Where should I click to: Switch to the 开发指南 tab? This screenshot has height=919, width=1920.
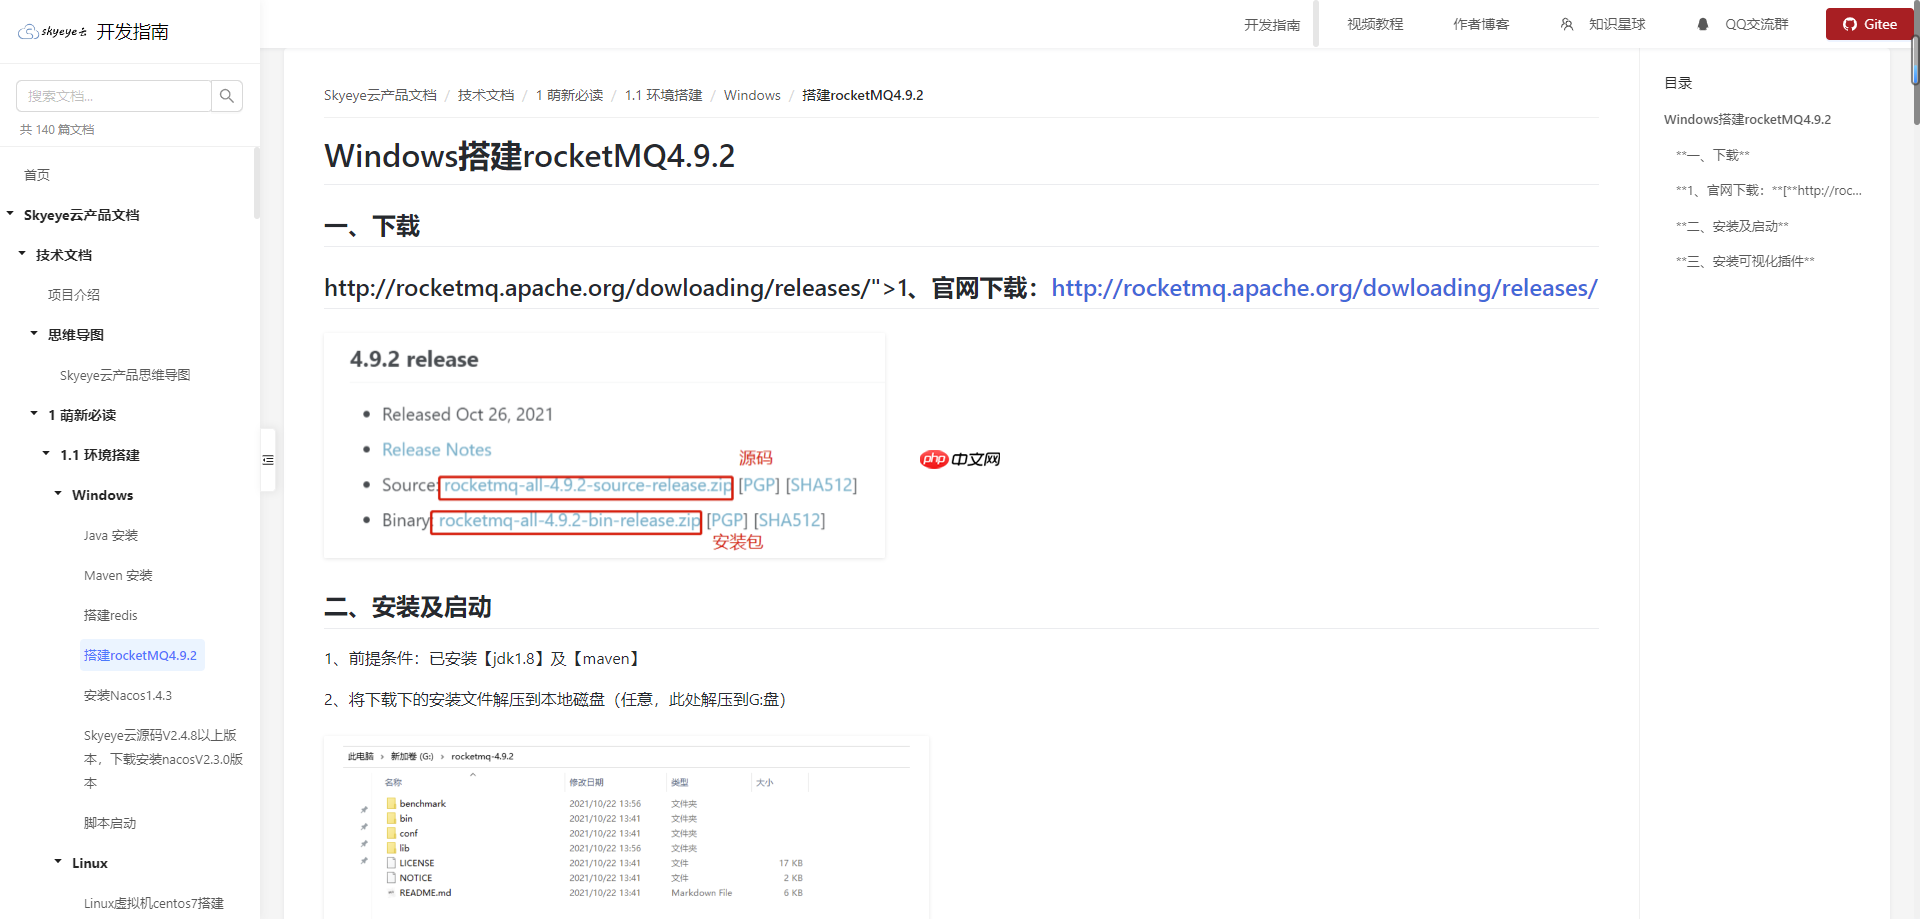pos(1272,23)
